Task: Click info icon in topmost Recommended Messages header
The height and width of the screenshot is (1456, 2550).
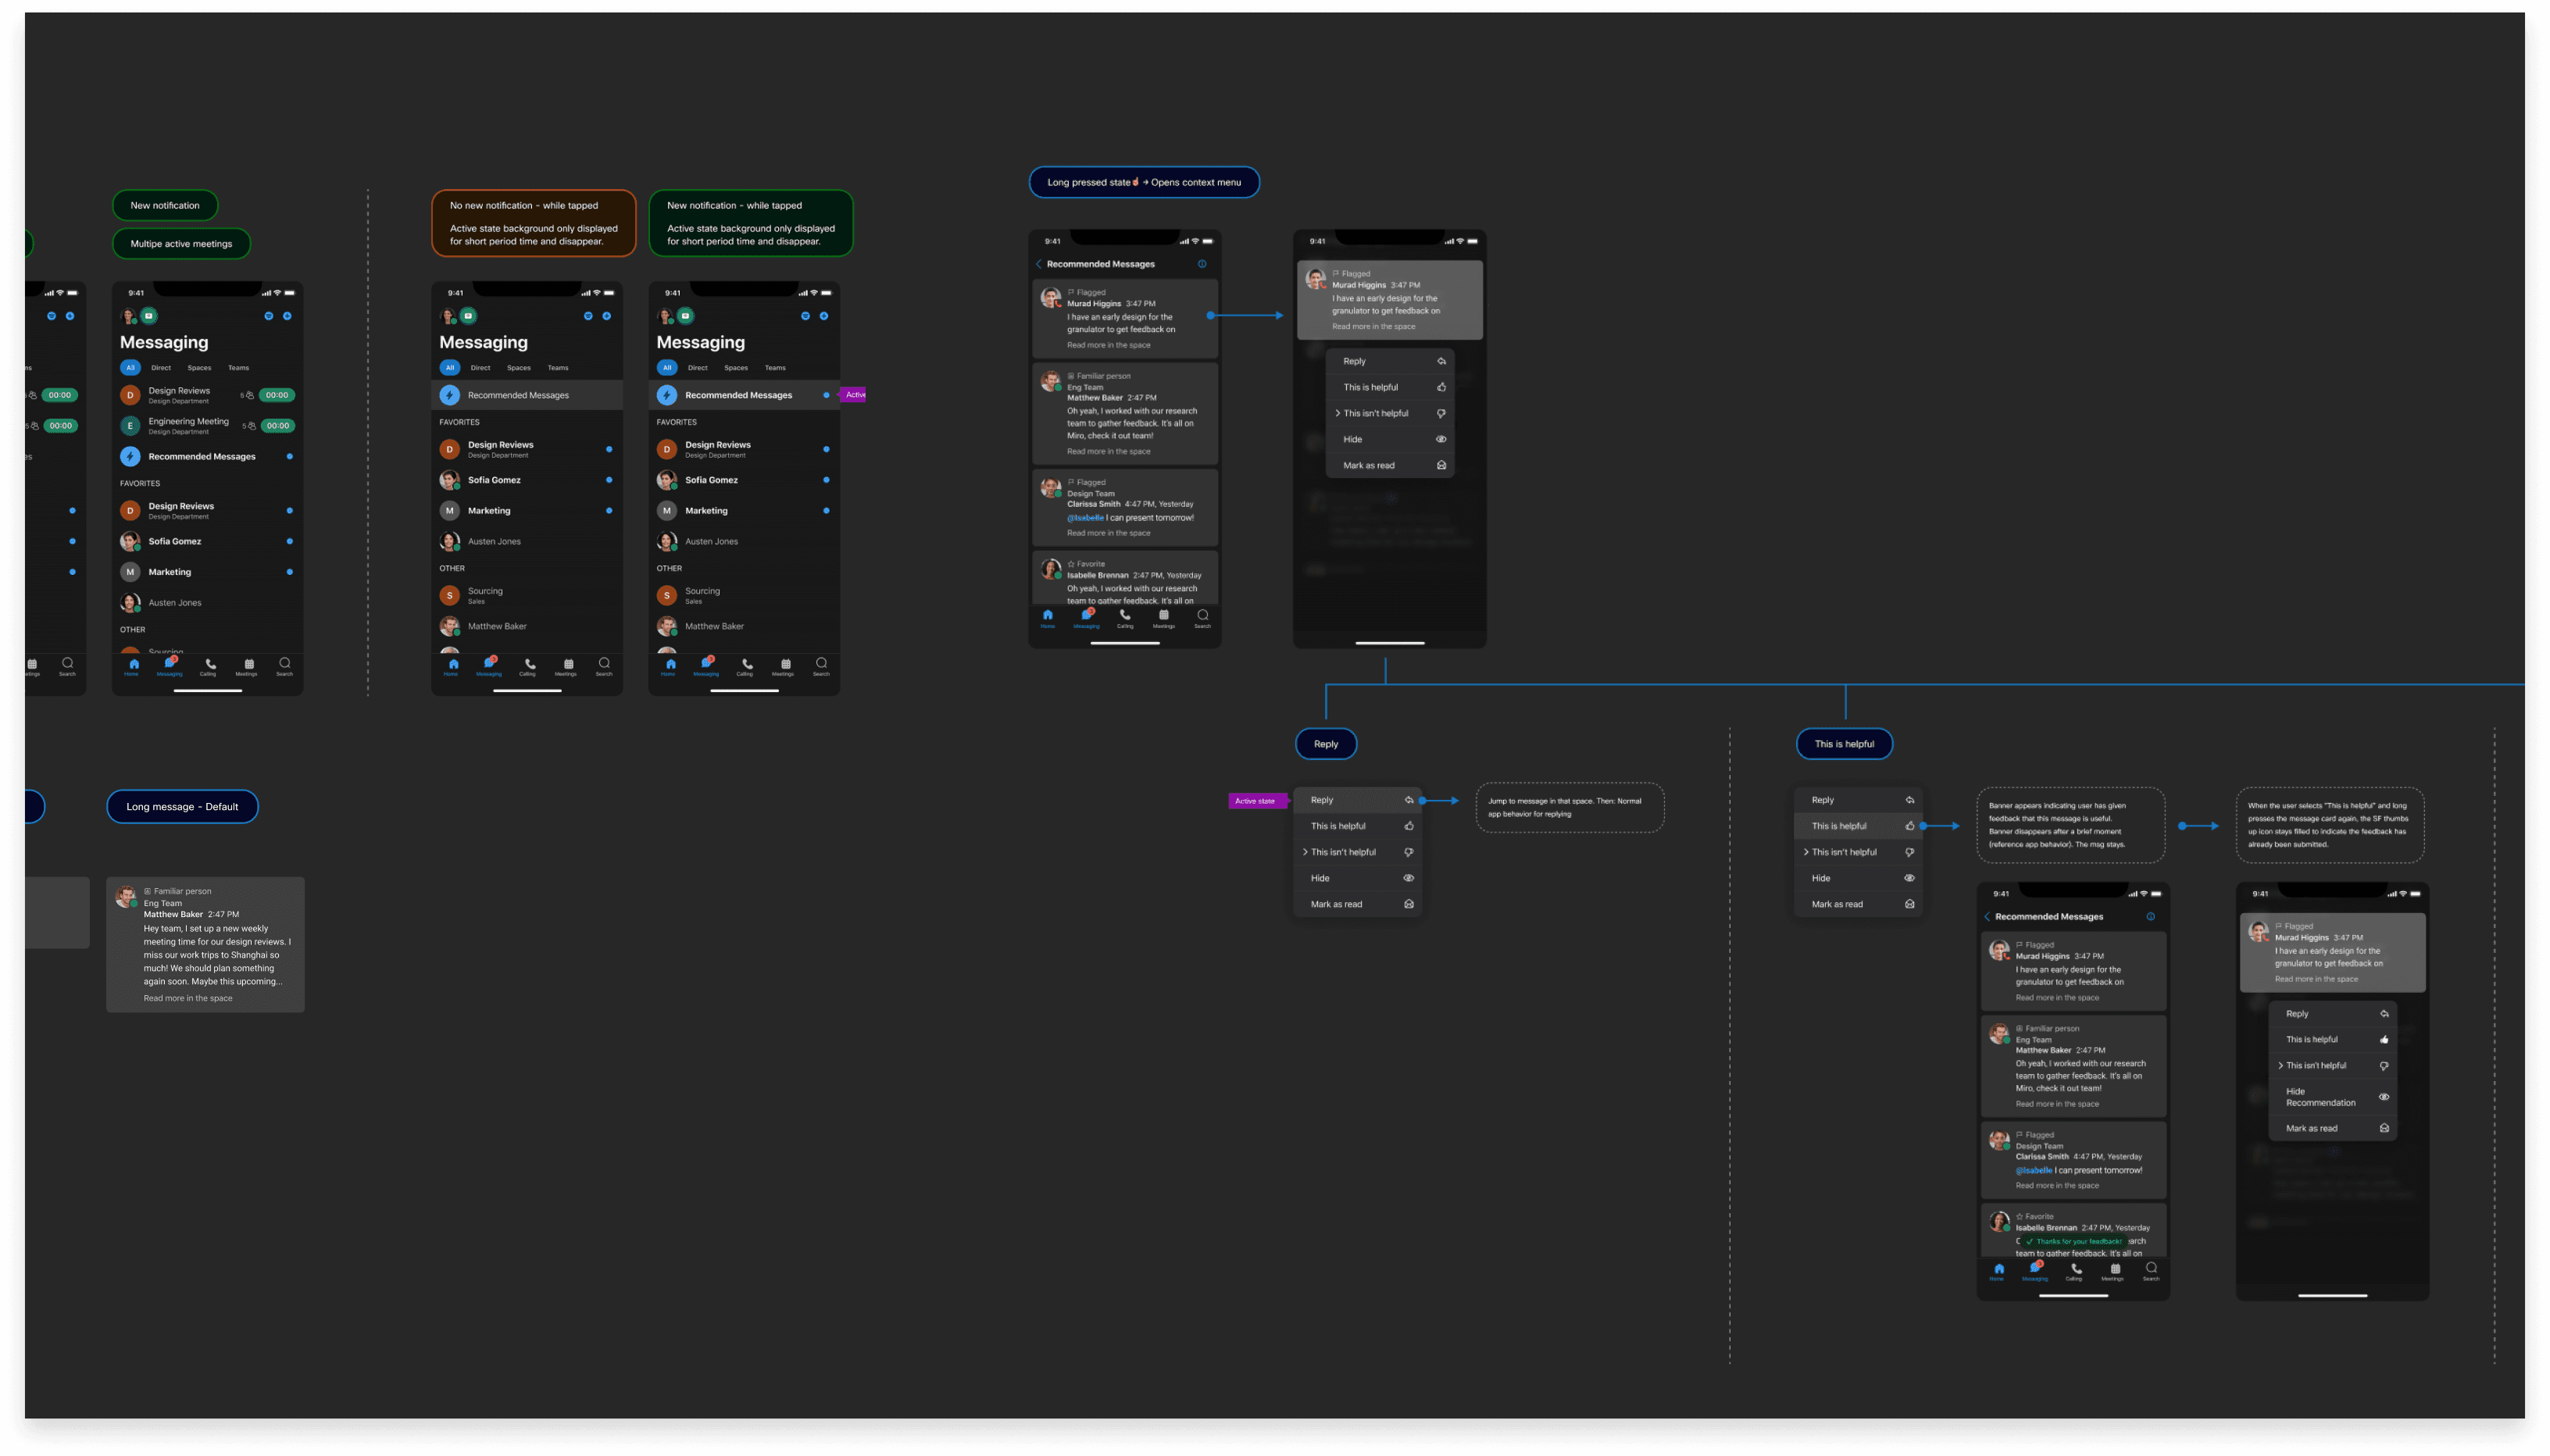Action: [x=1202, y=264]
